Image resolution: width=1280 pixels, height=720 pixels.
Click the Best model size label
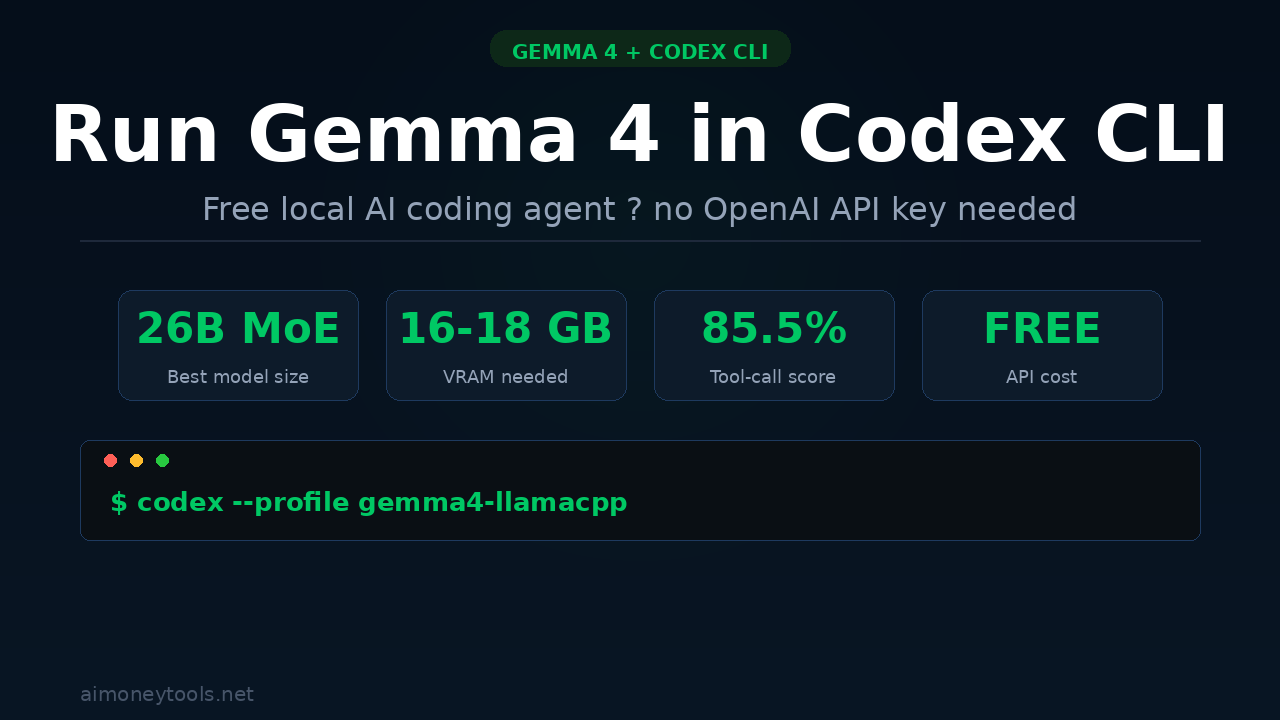tap(238, 377)
